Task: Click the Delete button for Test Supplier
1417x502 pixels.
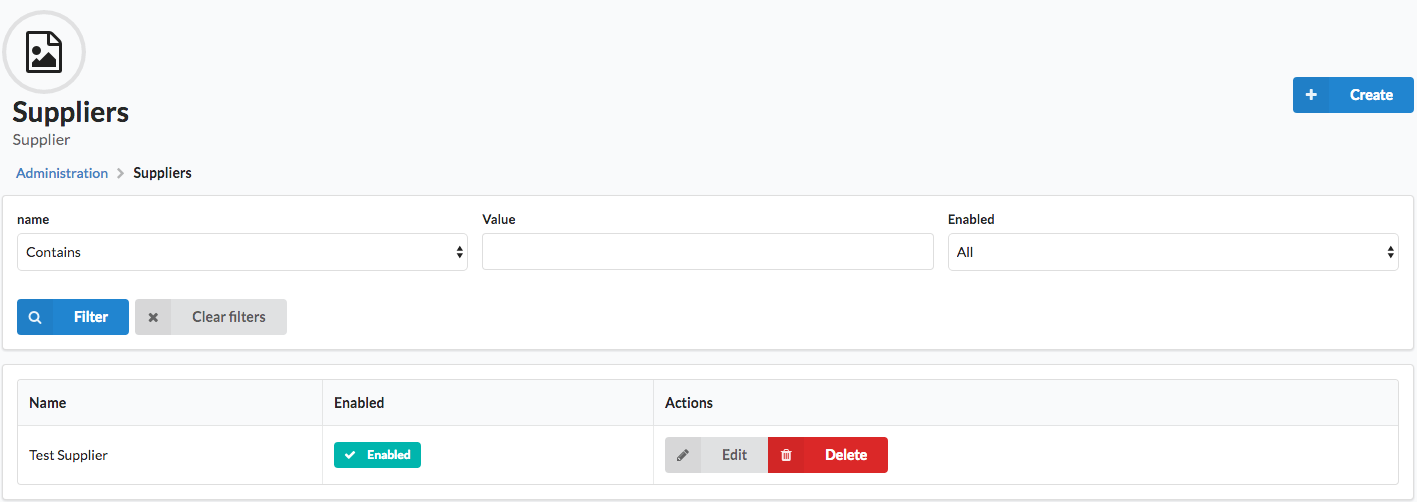Action: 828,455
